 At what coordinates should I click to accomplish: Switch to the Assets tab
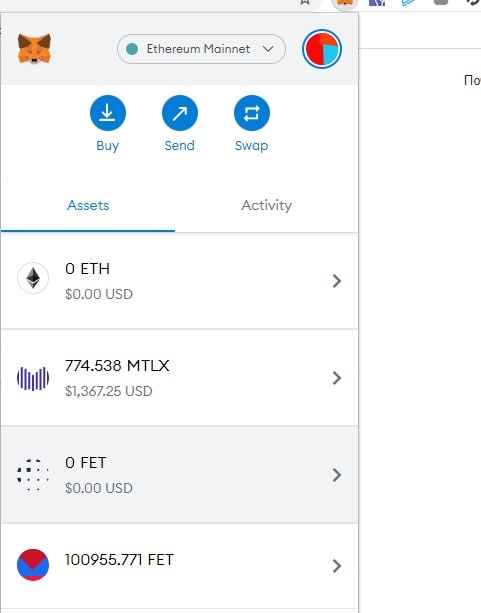click(88, 205)
